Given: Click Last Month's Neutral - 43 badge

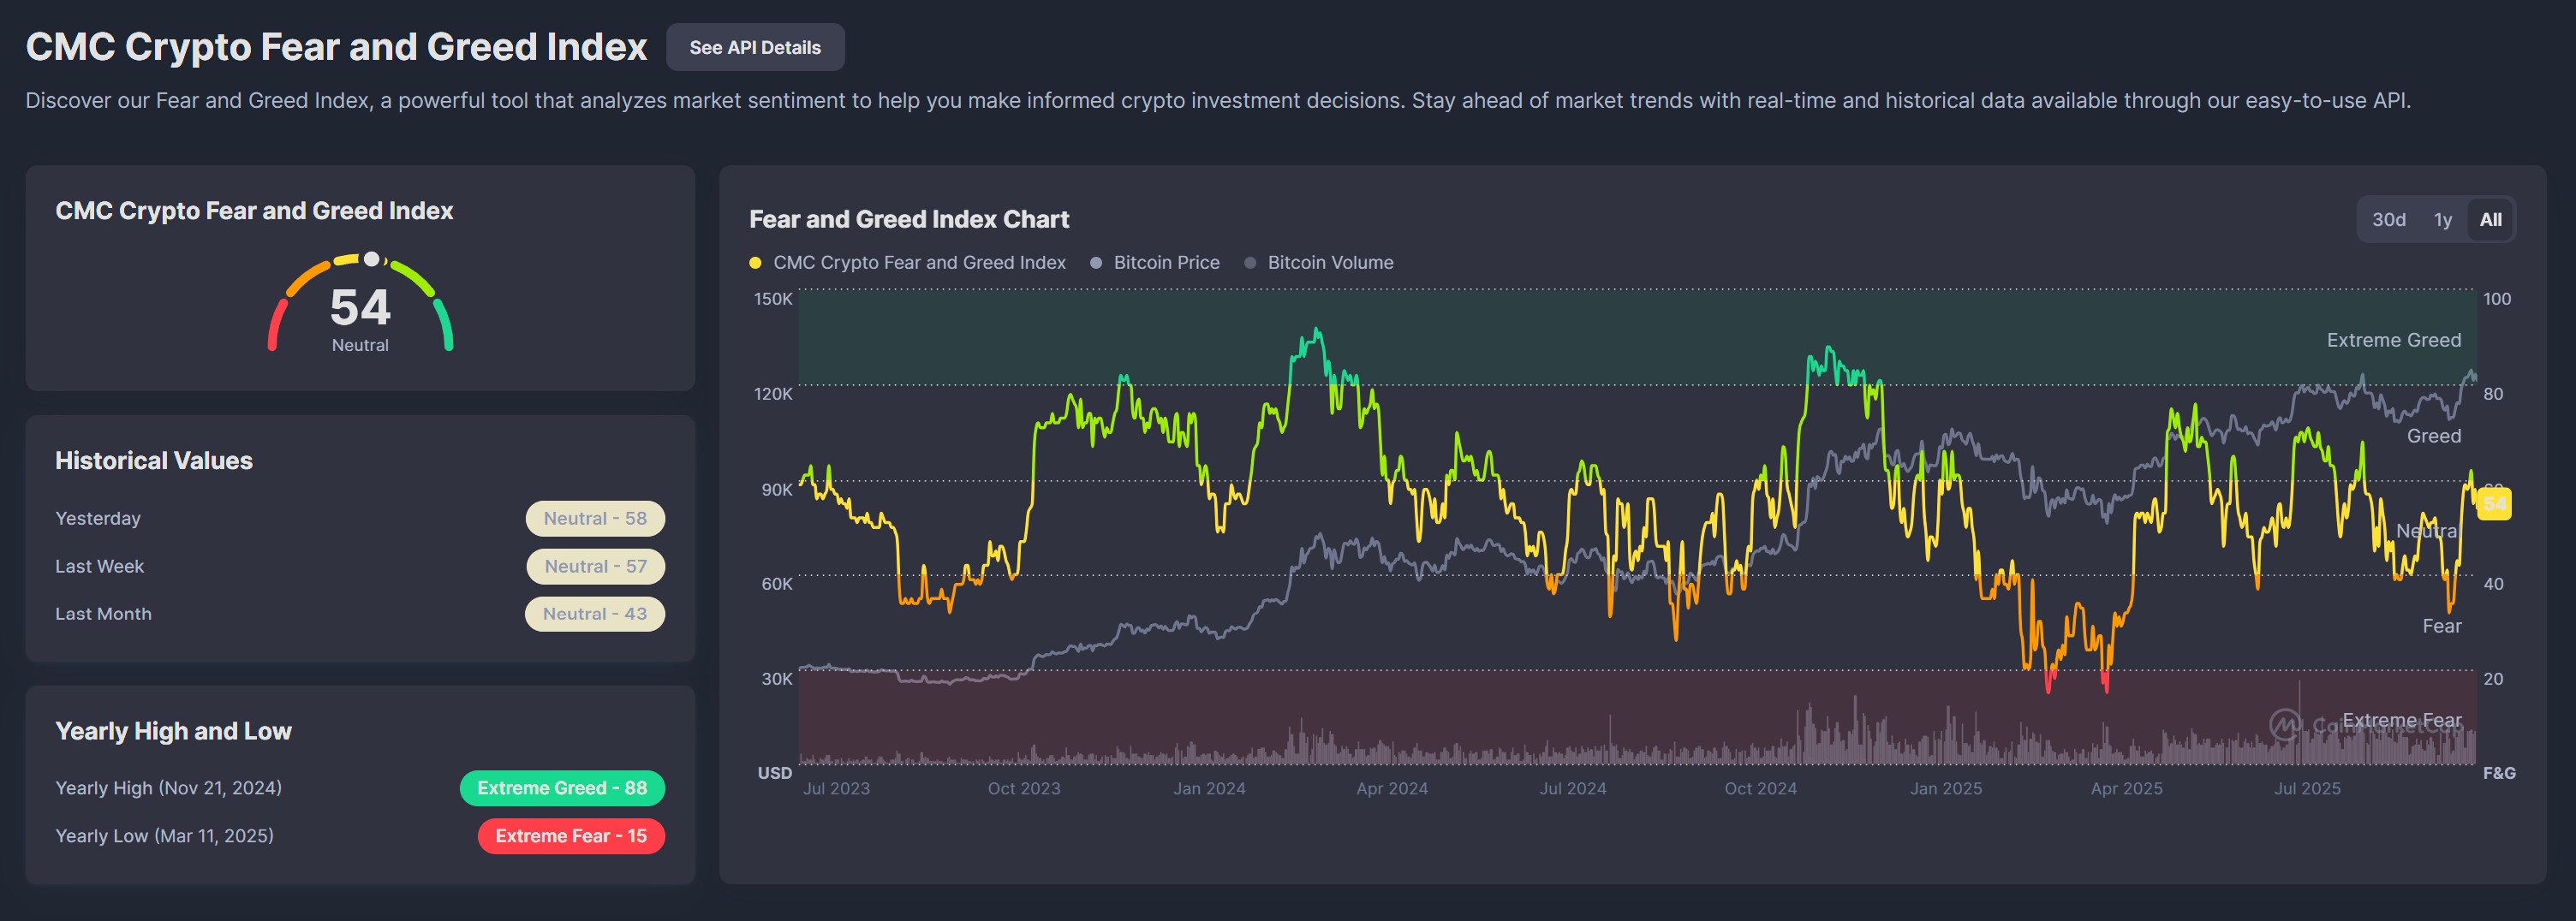Looking at the screenshot, I should point(595,613).
